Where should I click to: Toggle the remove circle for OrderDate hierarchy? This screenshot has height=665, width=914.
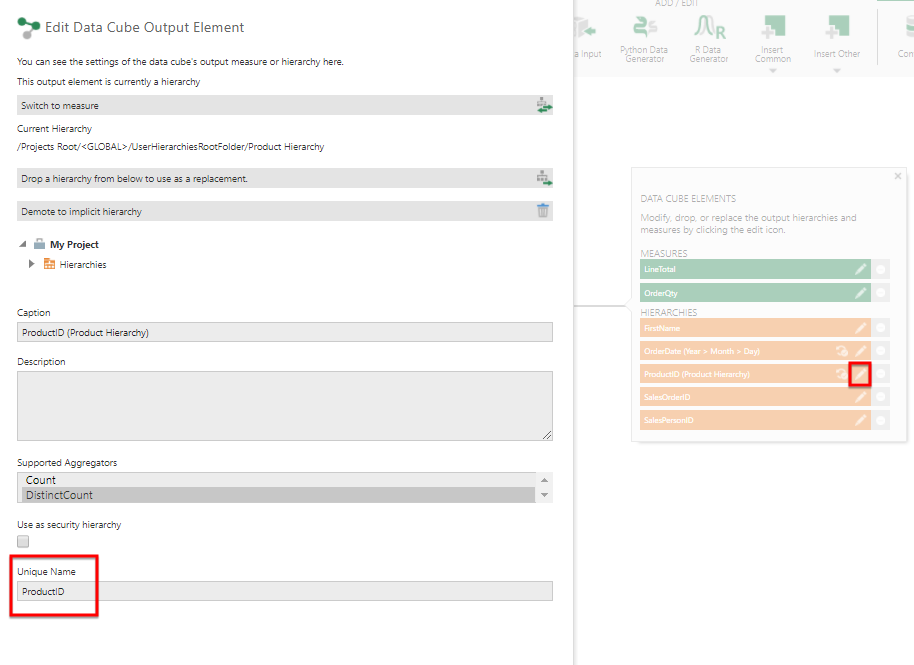point(881,351)
